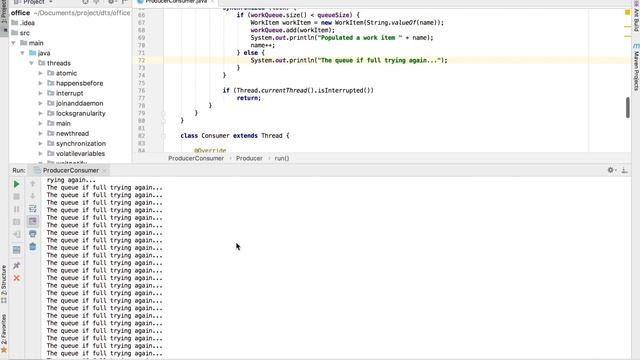640x360 pixels.
Task: Expand the synchronization package
Action: click(x=40, y=144)
